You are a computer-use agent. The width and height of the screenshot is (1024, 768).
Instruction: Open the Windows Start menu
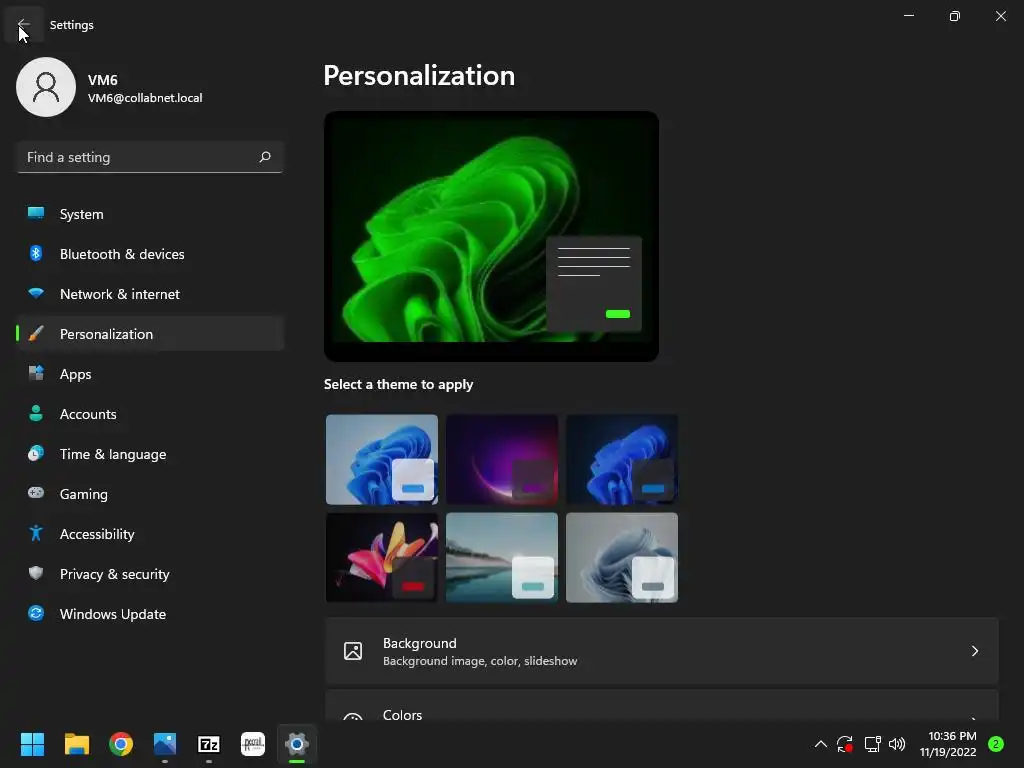32,744
